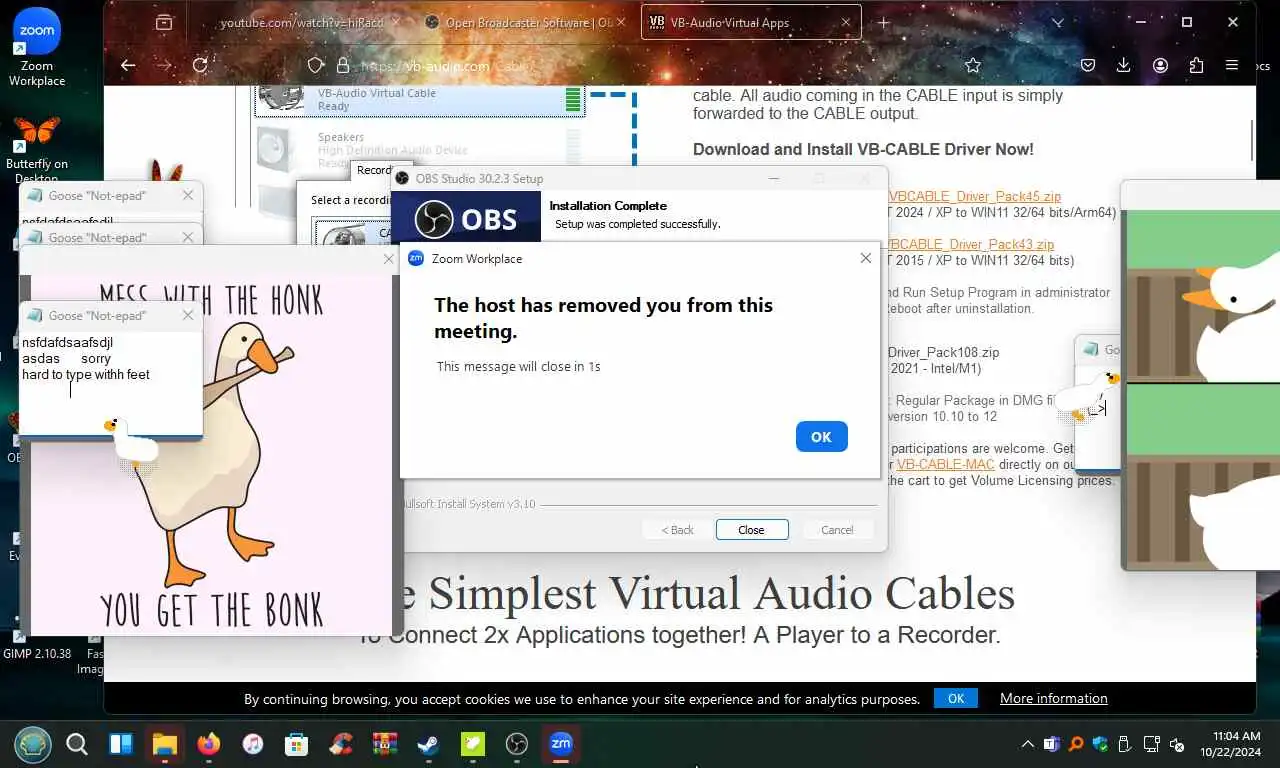The image size is (1280, 768).
Task: Open Firefox Extensions puzzle icon
Action: pyautogui.click(x=1196, y=65)
